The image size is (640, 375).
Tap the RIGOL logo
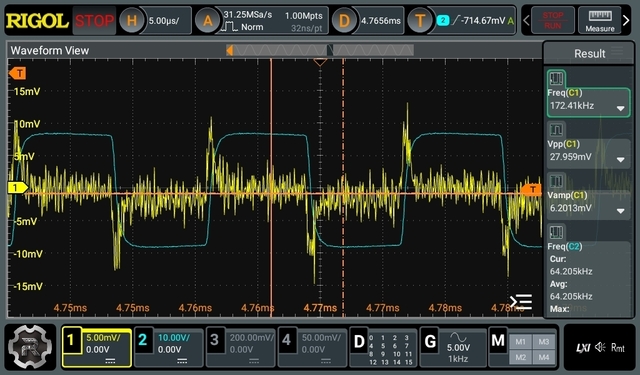click(37, 20)
